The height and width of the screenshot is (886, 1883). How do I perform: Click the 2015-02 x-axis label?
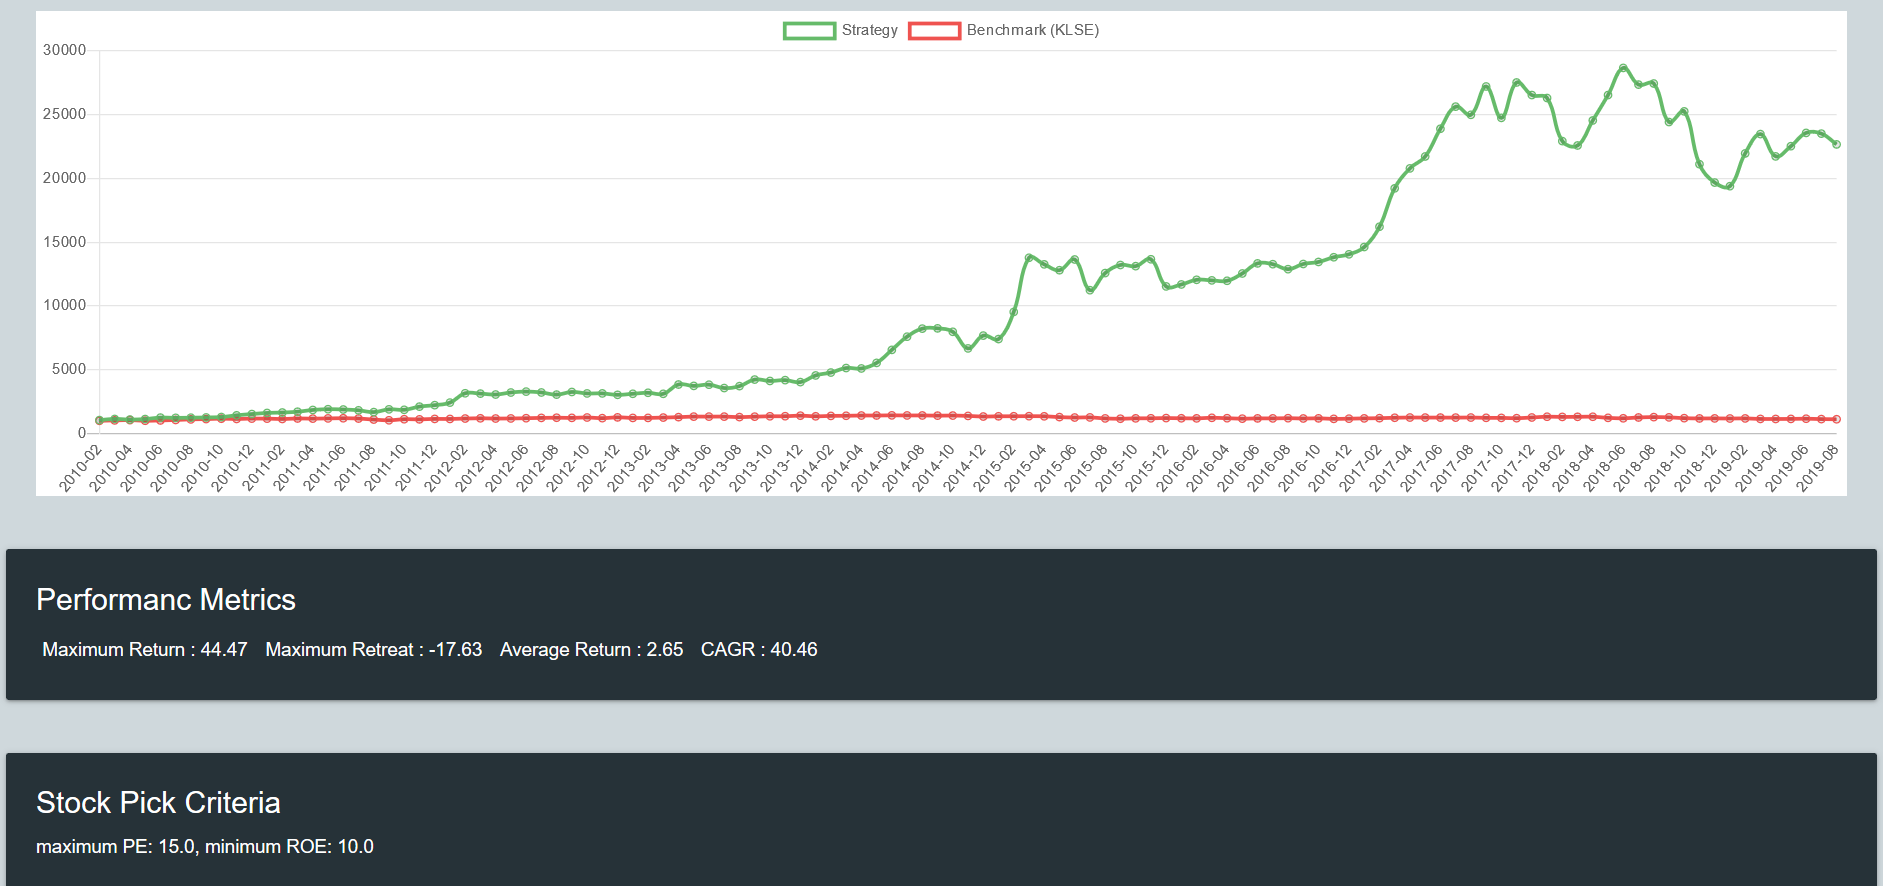[995, 468]
